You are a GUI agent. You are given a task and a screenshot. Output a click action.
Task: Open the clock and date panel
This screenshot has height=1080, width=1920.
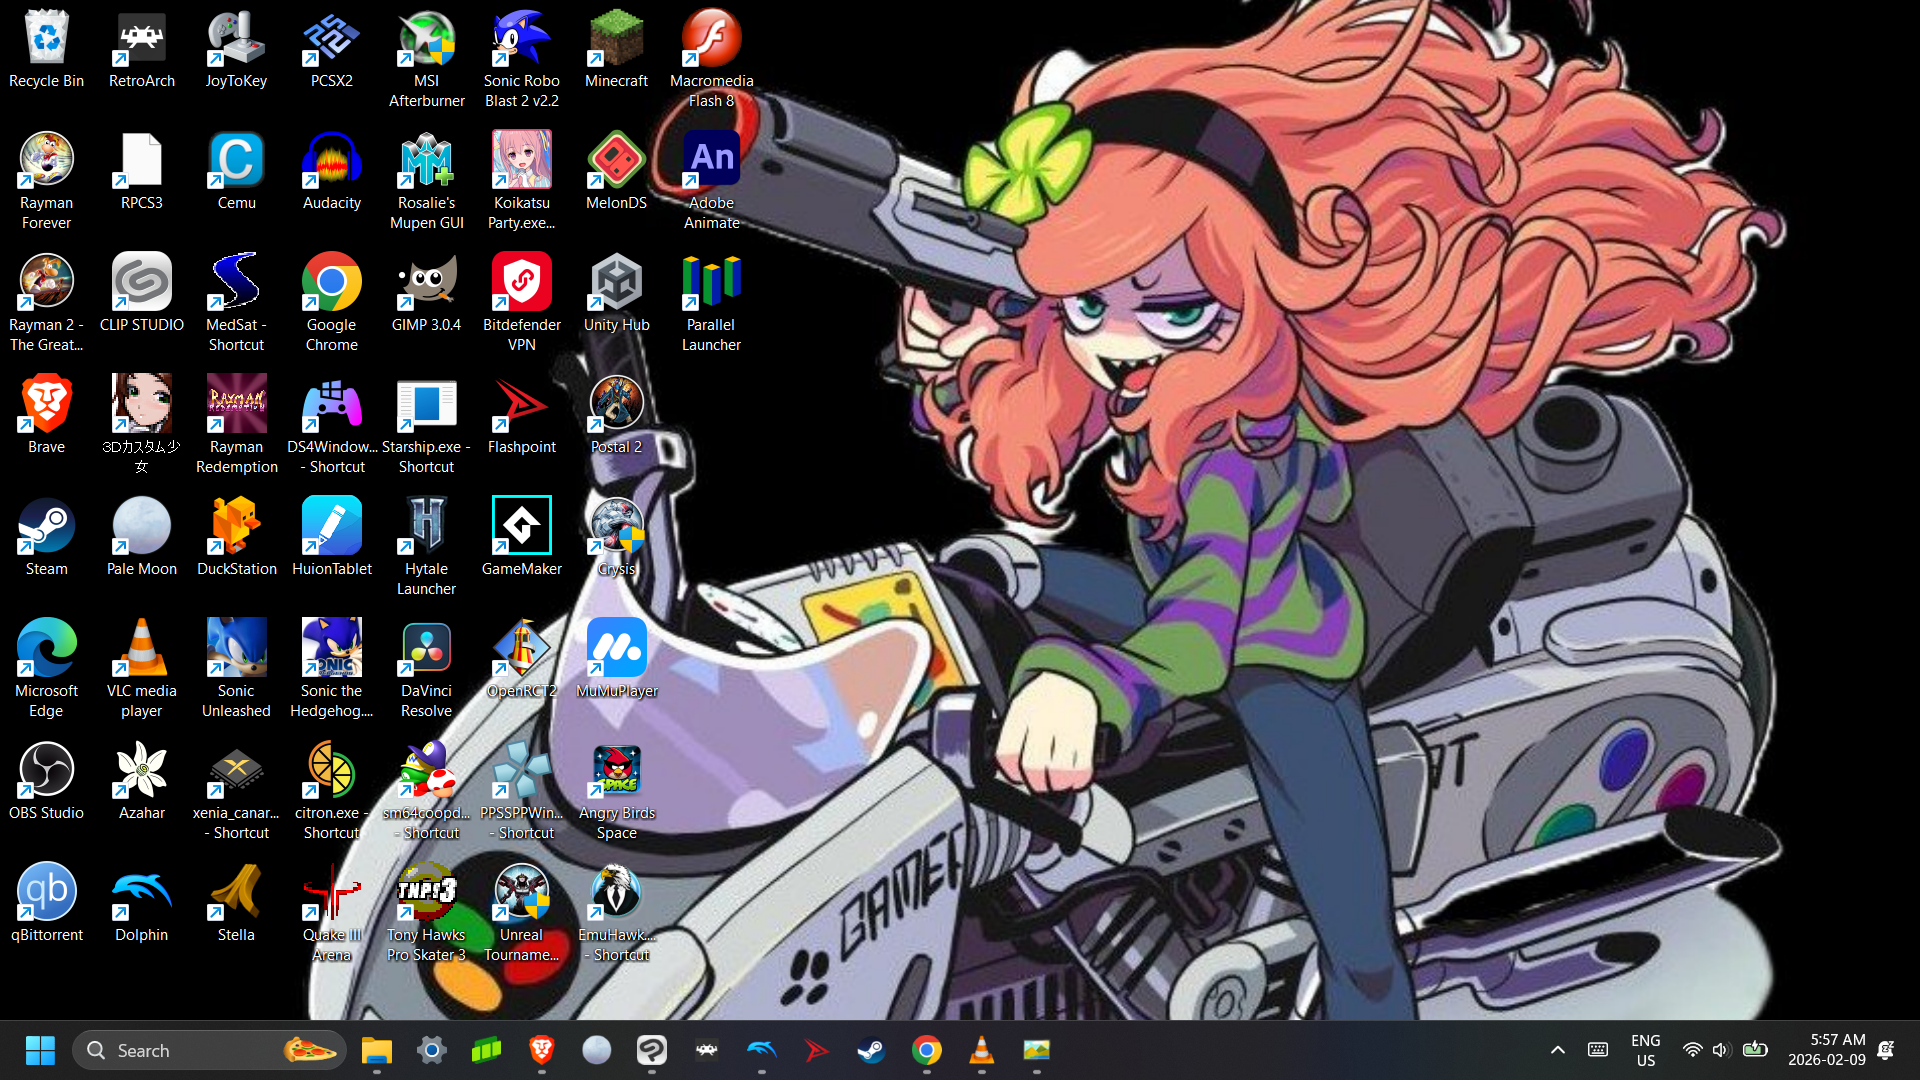(1826, 1050)
